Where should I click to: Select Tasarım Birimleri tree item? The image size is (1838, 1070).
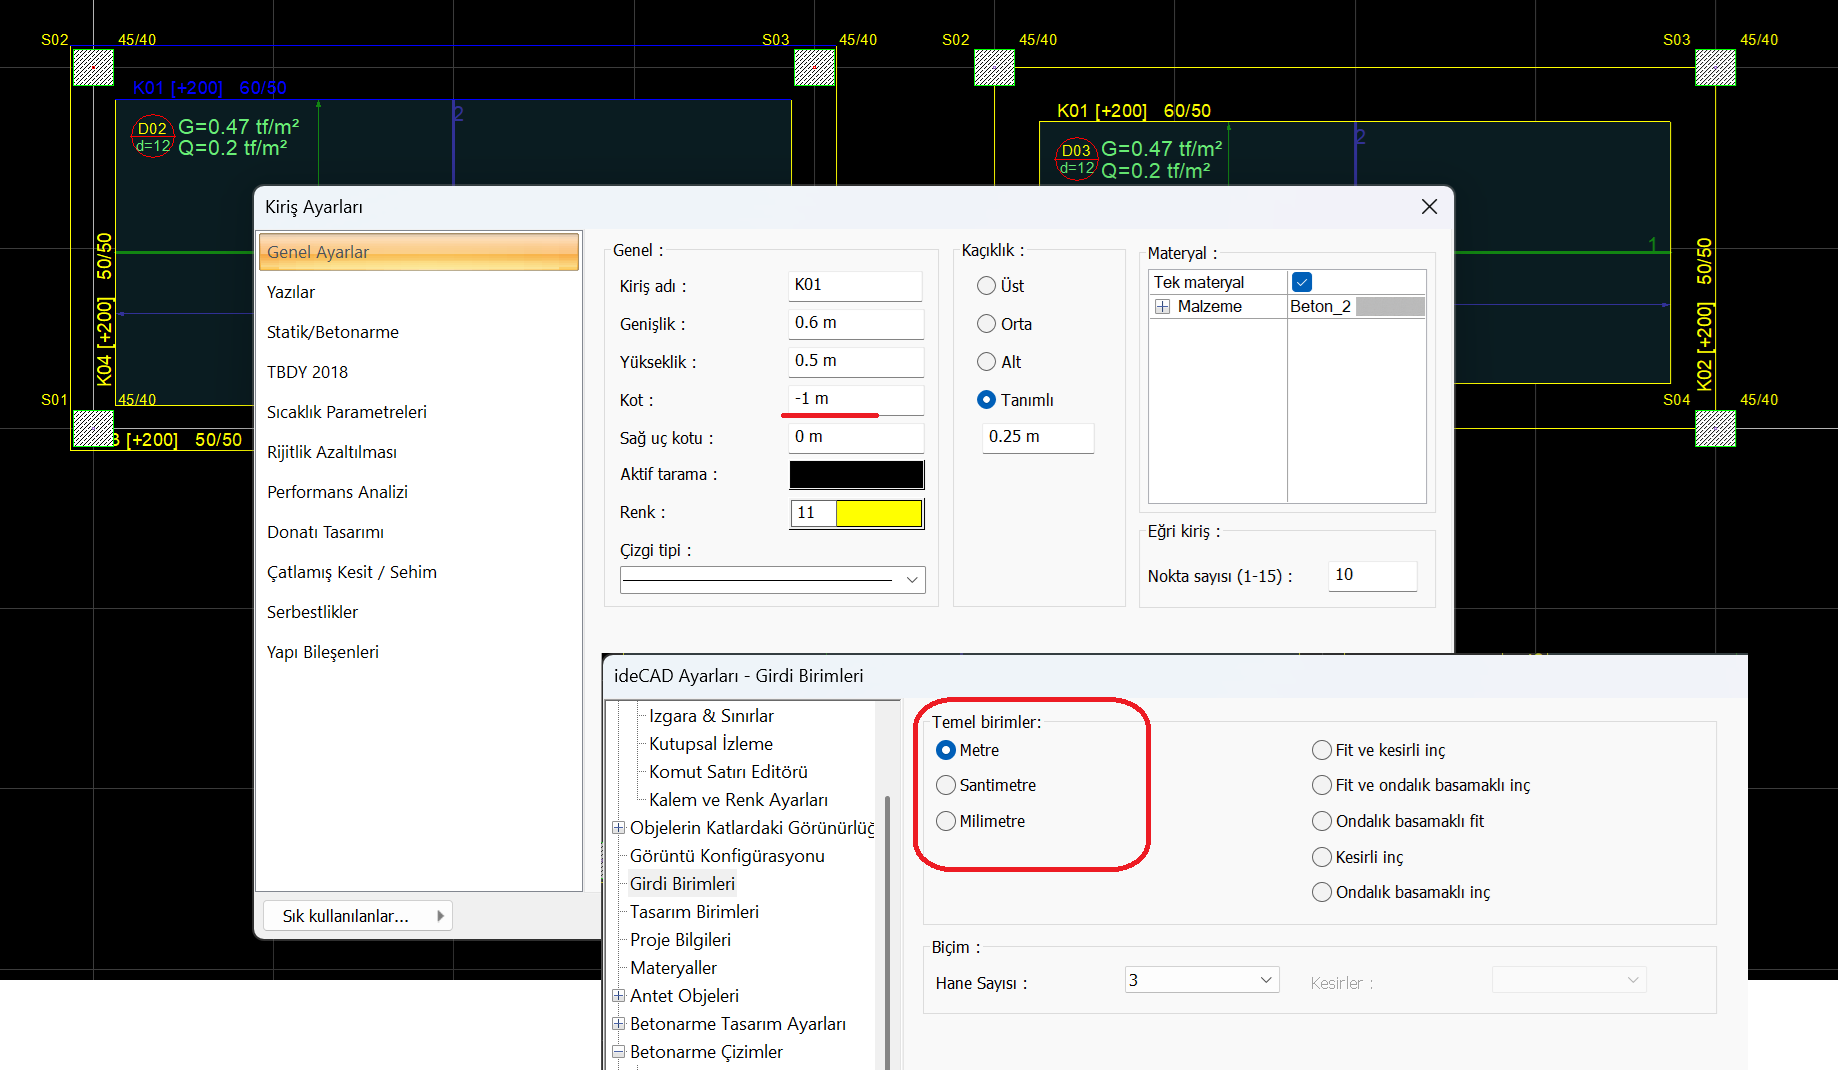pyautogui.click(x=694, y=912)
